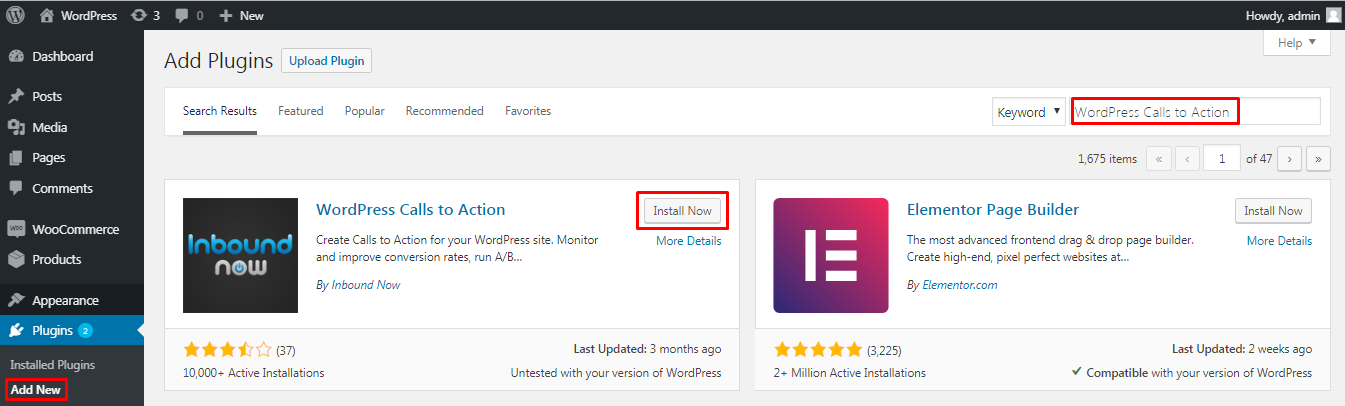This screenshot has width=1345, height=406.
Task: Switch to the Recommended tab
Action: pyautogui.click(x=445, y=111)
